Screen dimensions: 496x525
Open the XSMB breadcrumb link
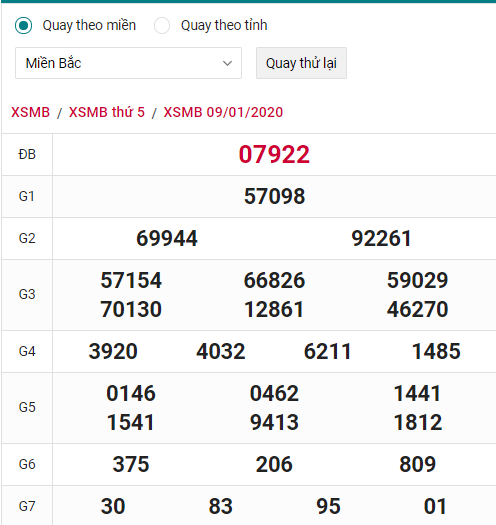[x=30, y=112]
